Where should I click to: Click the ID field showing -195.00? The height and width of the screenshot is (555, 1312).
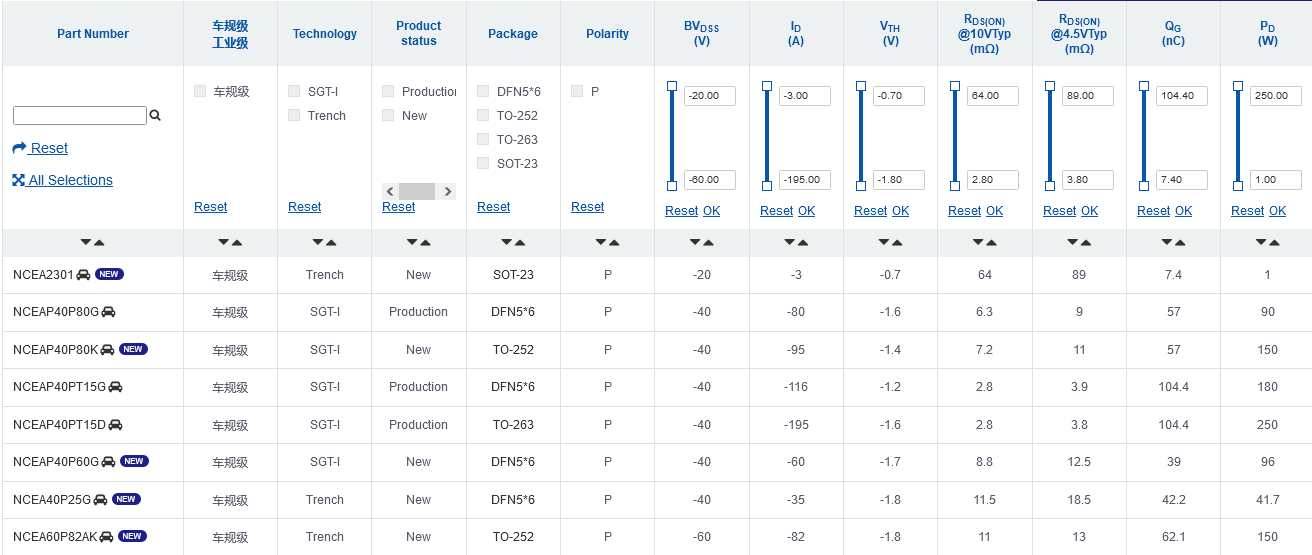[804, 180]
